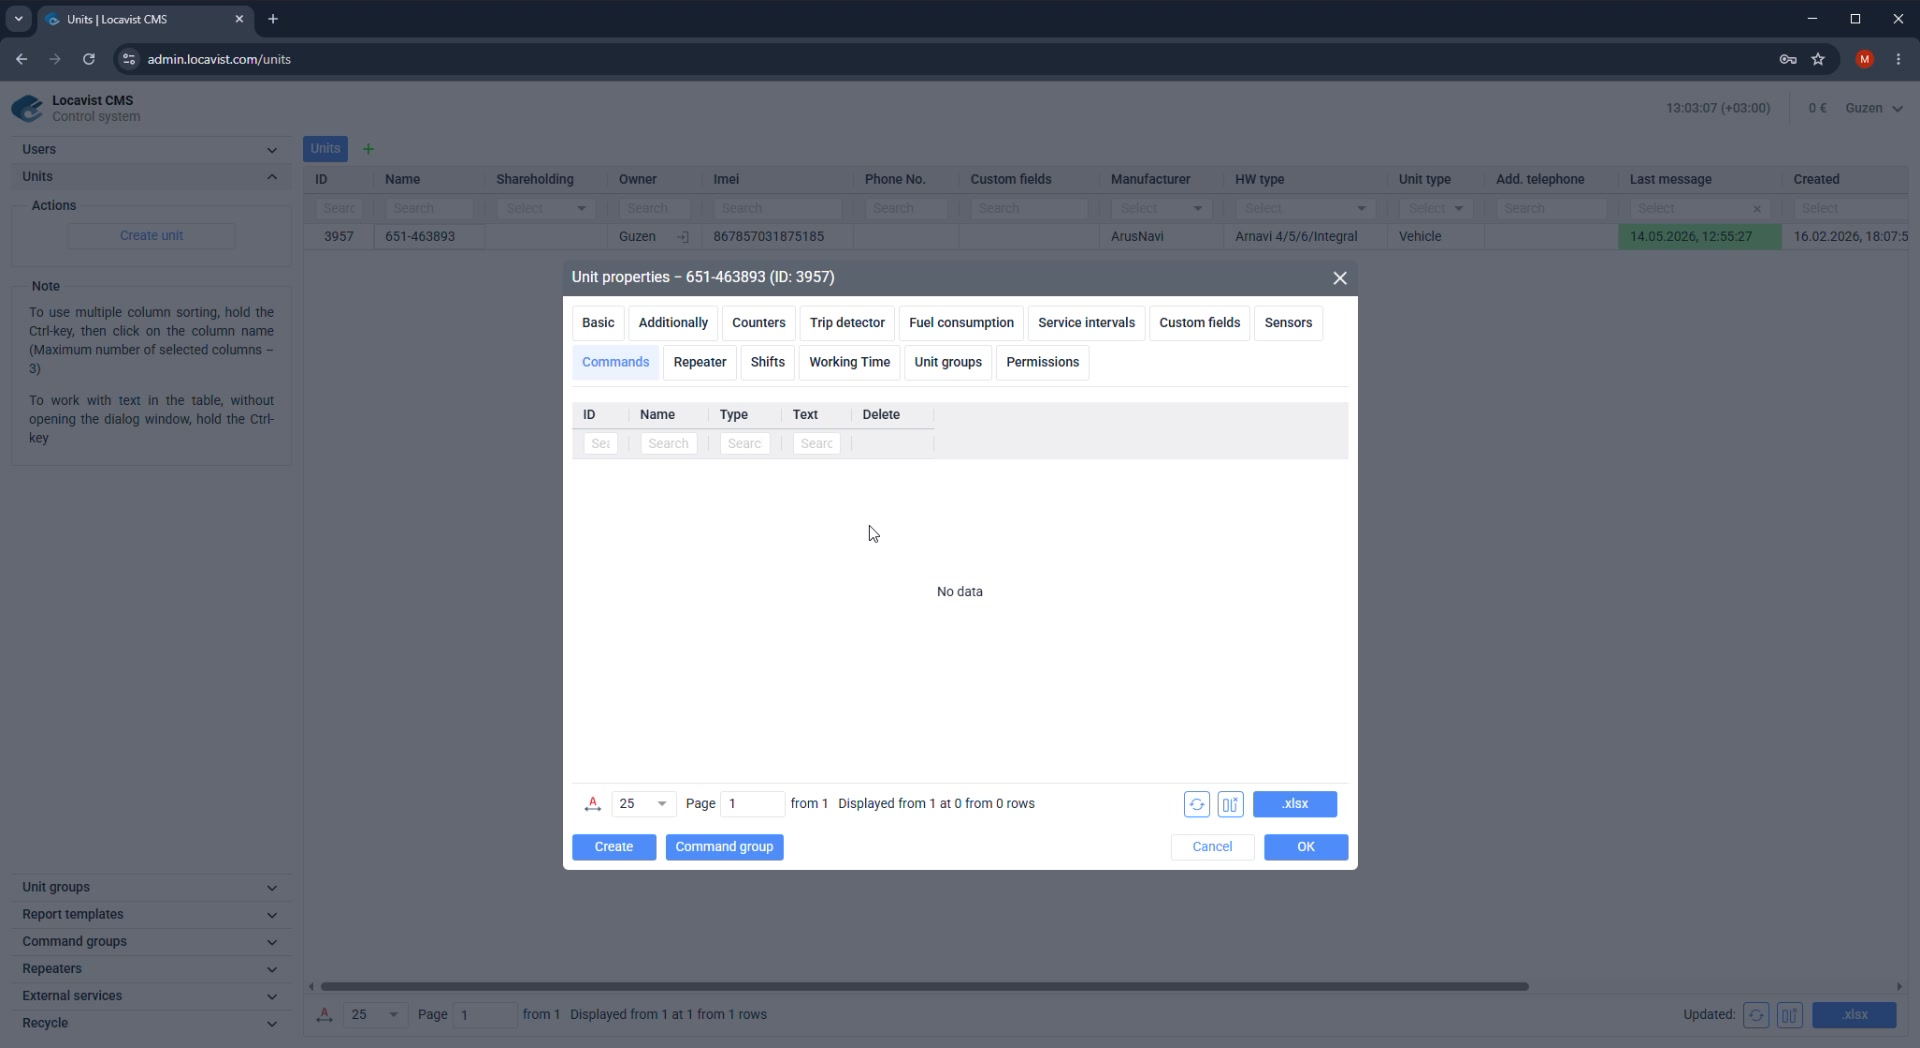
Task: Expand the Repeaters sidebar section
Action: tap(150, 968)
